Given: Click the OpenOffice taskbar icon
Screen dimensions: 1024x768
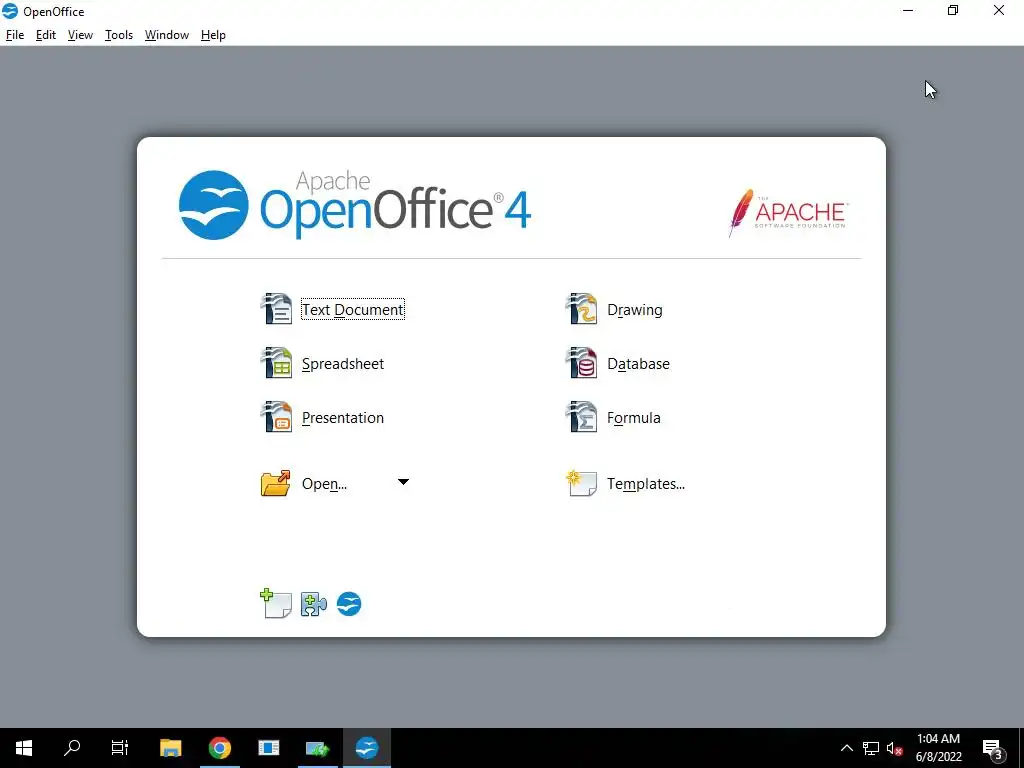Looking at the screenshot, I should coord(366,748).
